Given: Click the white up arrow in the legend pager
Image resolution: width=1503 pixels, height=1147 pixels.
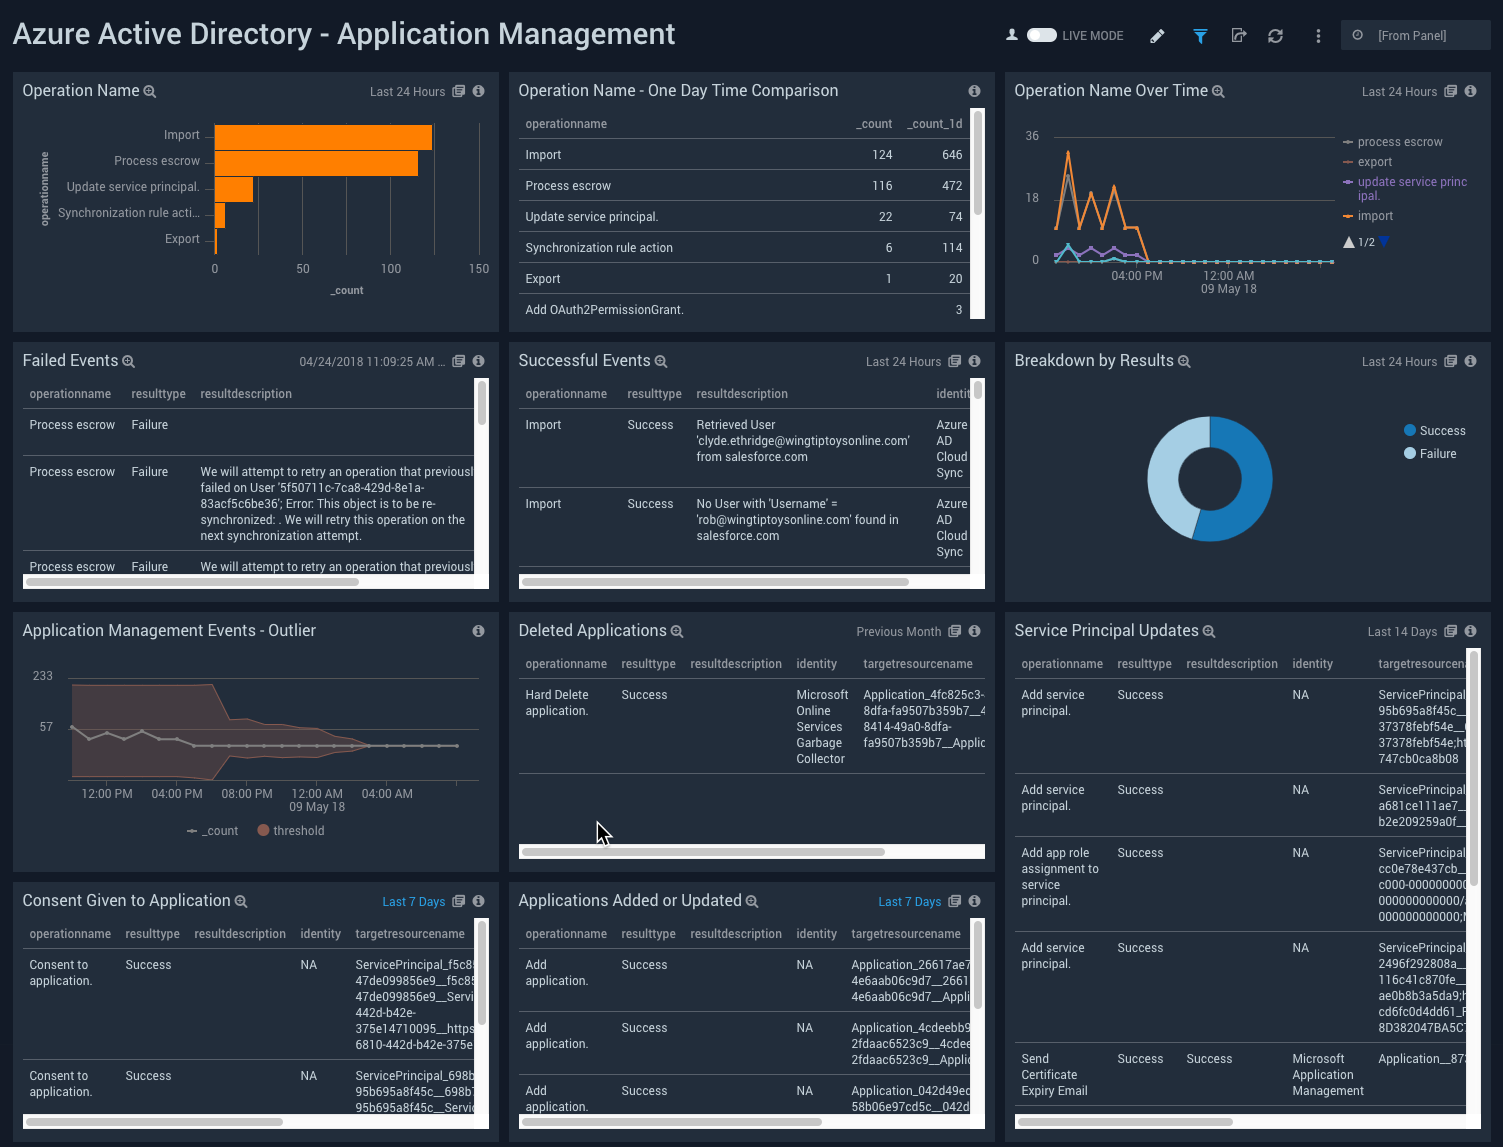Looking at the screenshot, I should pyautogui.click(x=1348, y=242).
